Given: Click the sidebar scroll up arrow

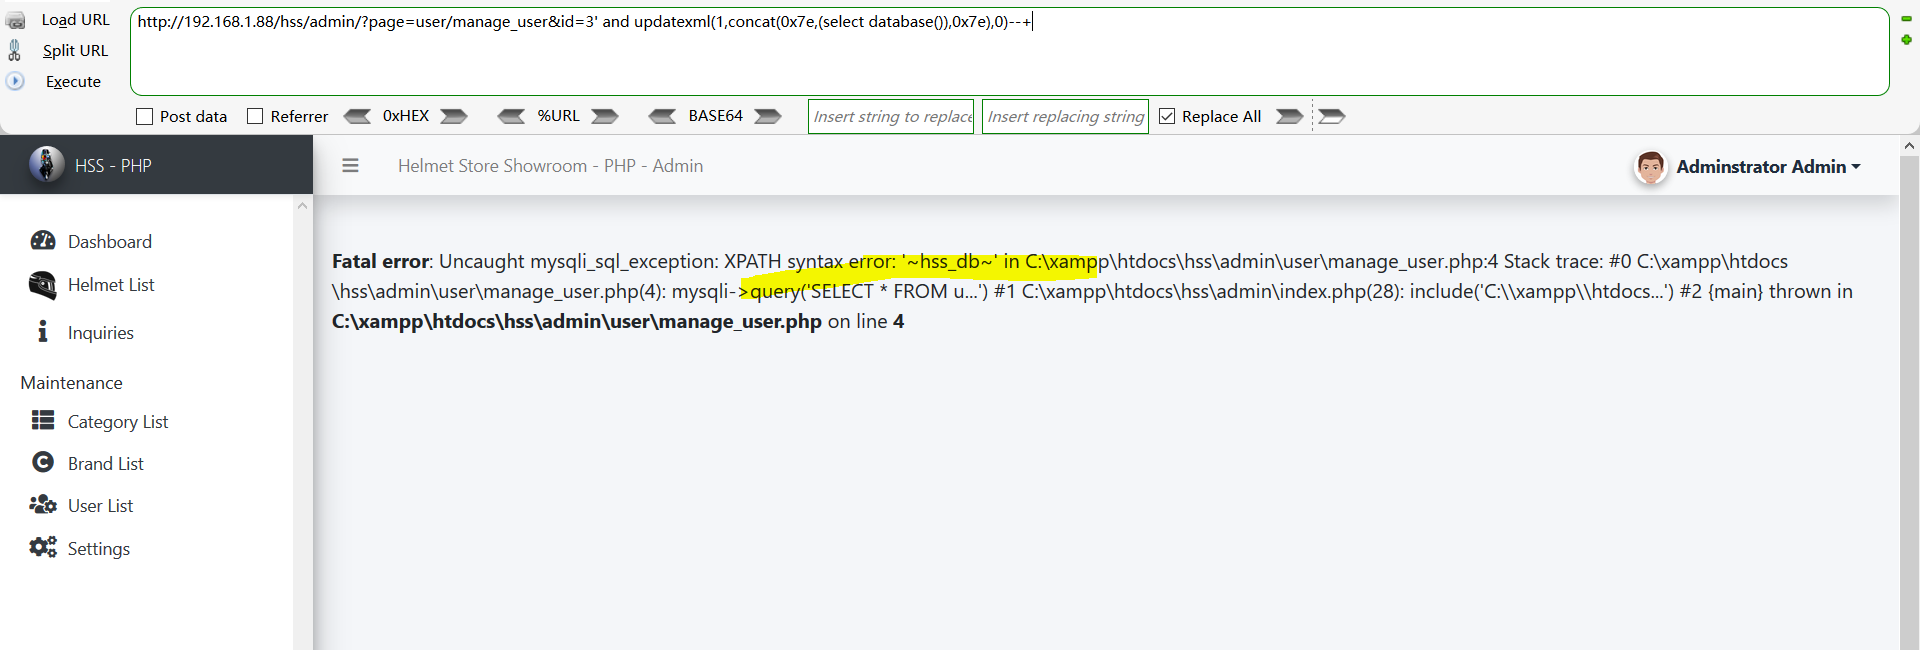Looking at the screenshot, I should pyautogui.click(x=302, y=206).
